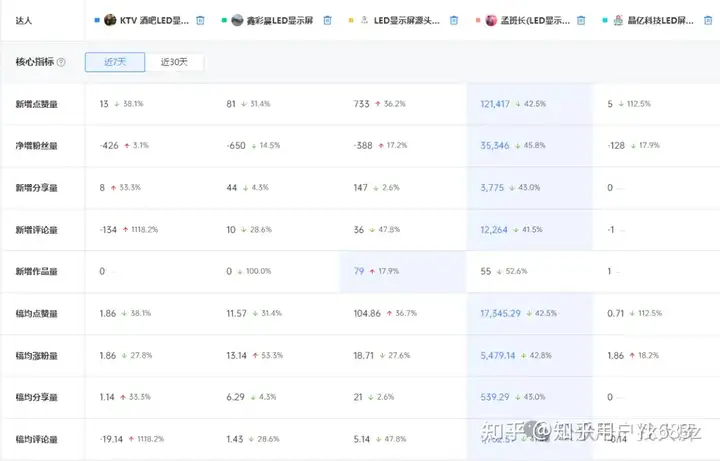Click the value 18.71
The image size is (720, 461).
coord(364,355)
